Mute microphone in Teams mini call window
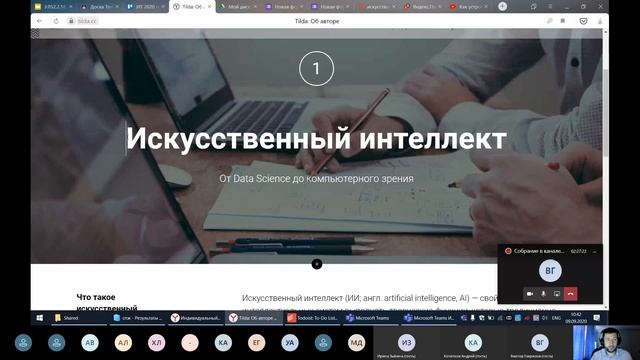 click(543, 294)
